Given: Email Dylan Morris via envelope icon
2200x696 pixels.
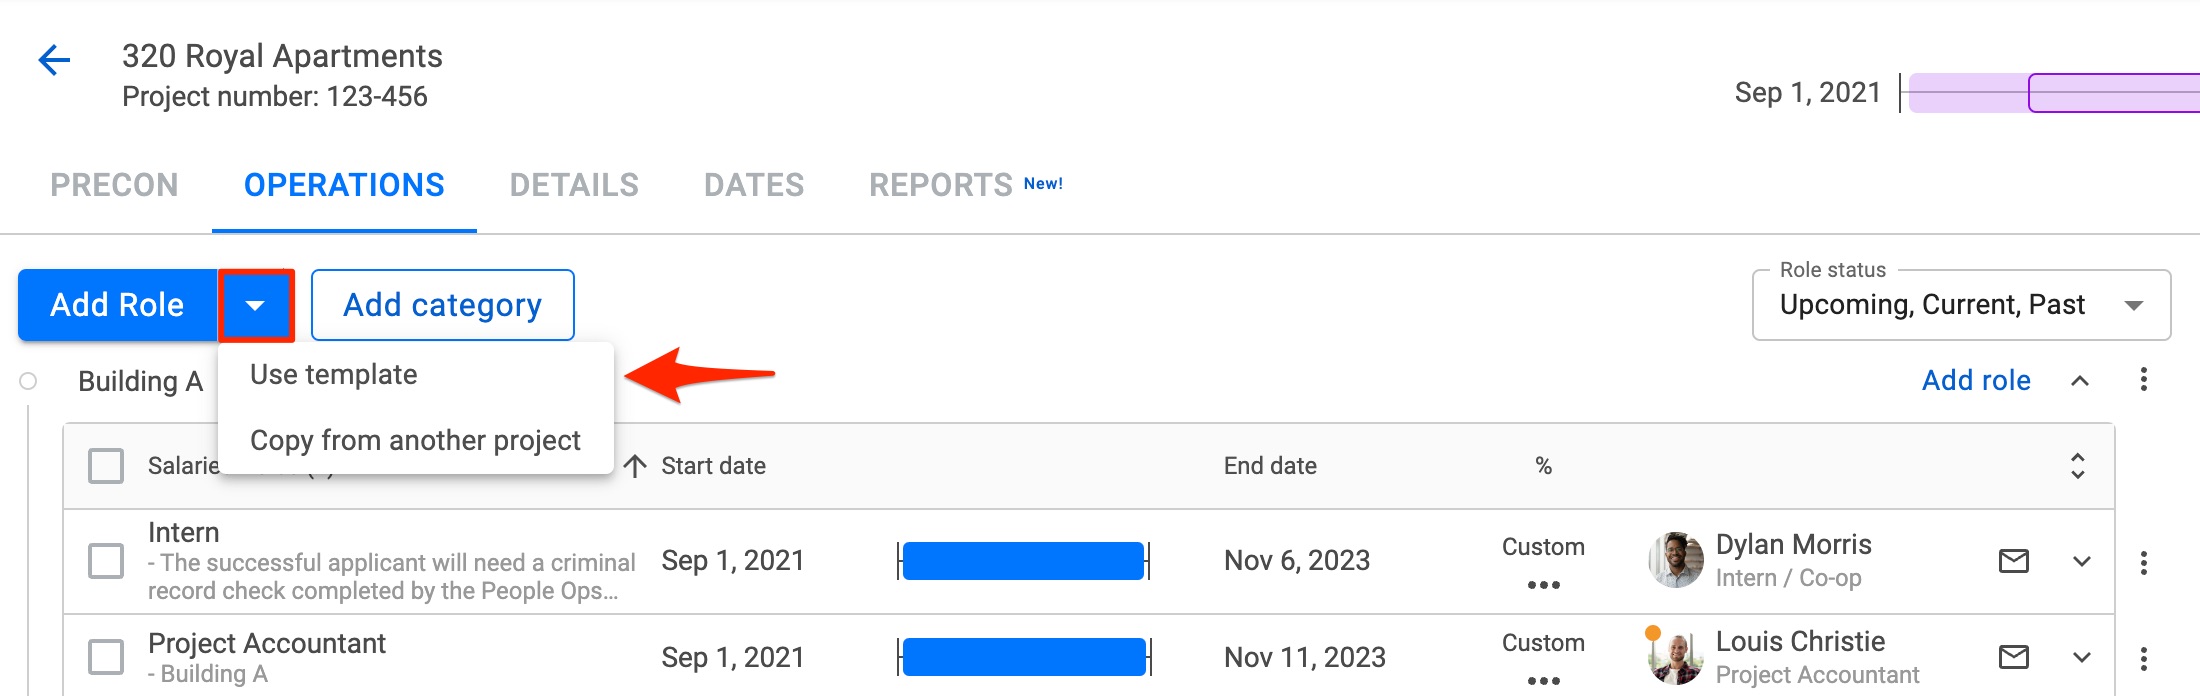Looking at the screenshot, I should coord(2013,561).
